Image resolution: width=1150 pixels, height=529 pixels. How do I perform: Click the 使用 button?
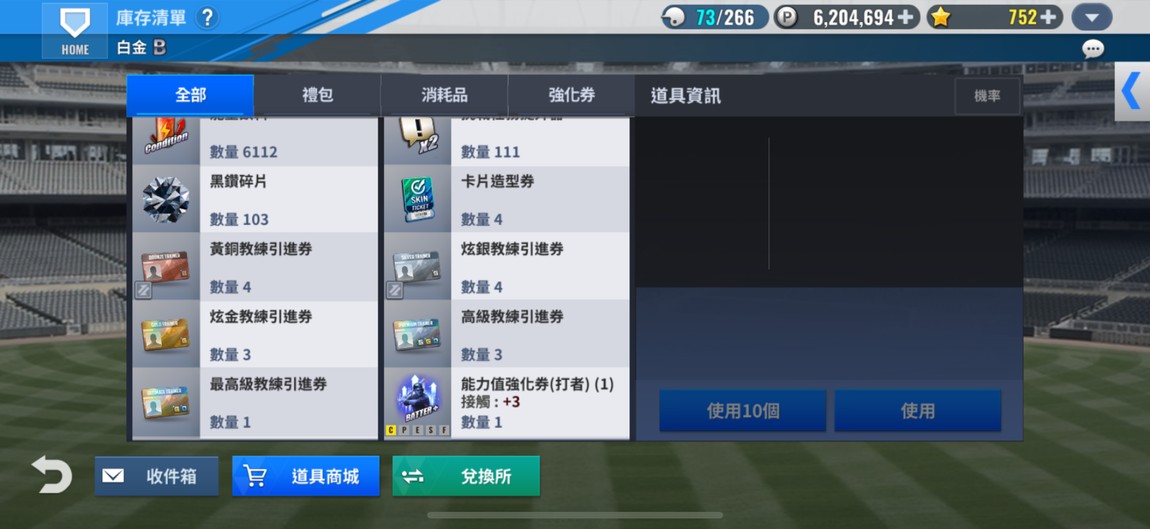pos(918,411)
